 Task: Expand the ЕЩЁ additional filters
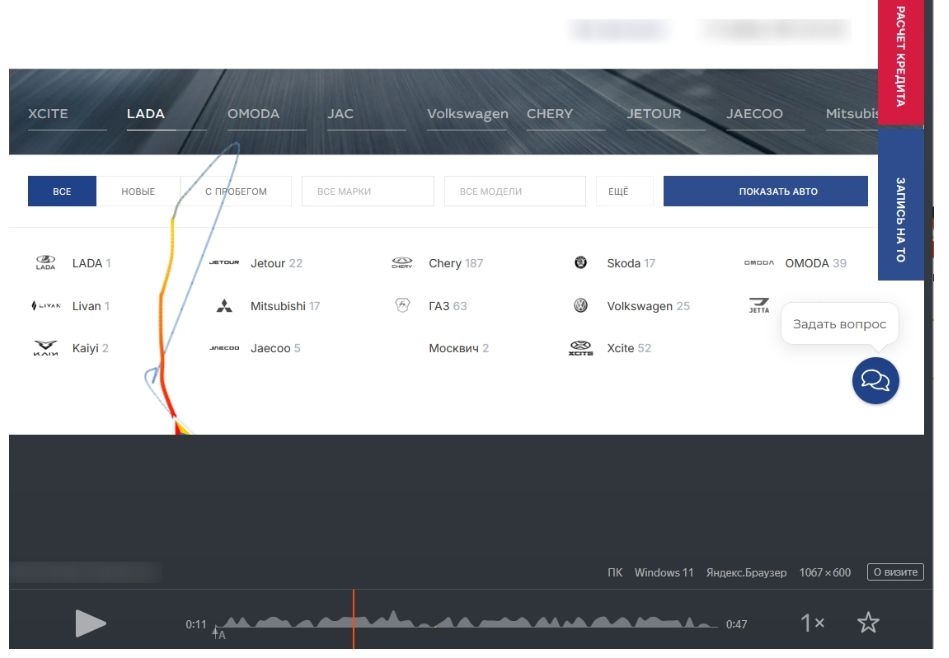[625, 191]
